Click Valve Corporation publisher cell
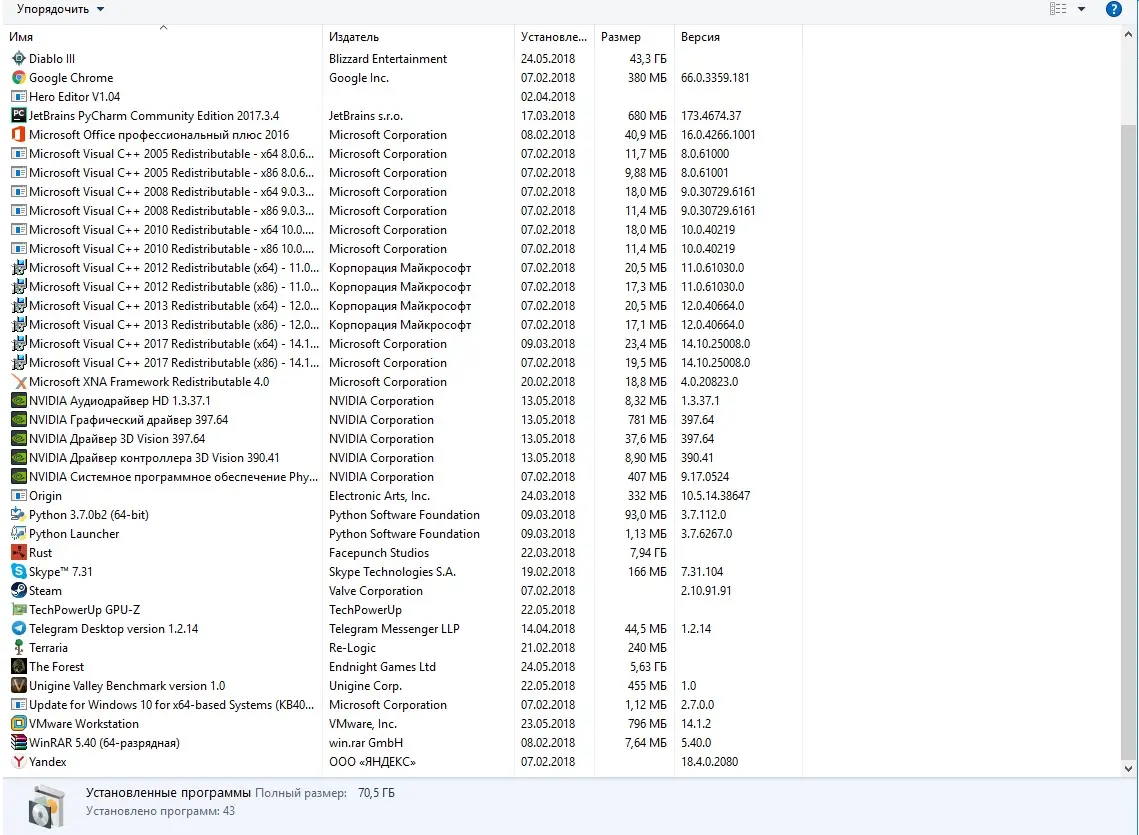 (376, 591)
